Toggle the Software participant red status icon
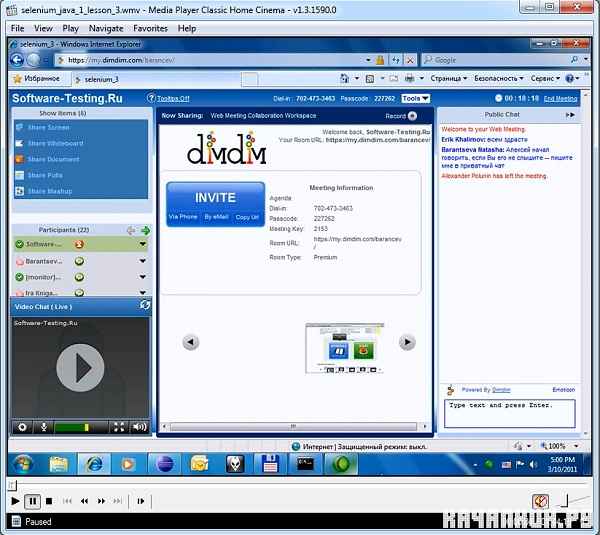This screenshot has height=535, width=600. 79,244
